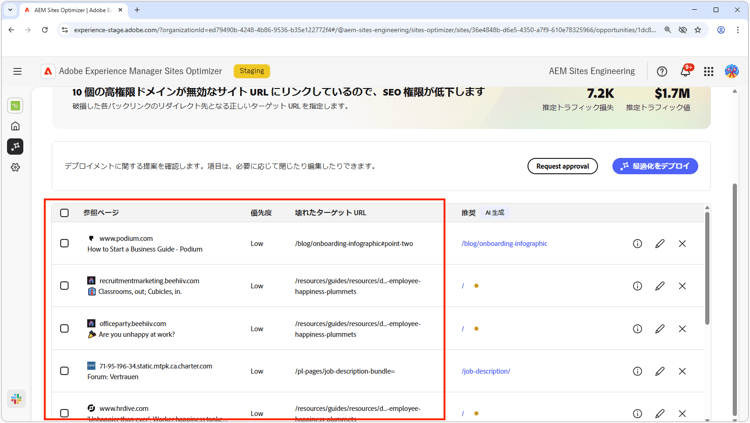Dismiss the officeparty.beehiiv.com row

683,329
